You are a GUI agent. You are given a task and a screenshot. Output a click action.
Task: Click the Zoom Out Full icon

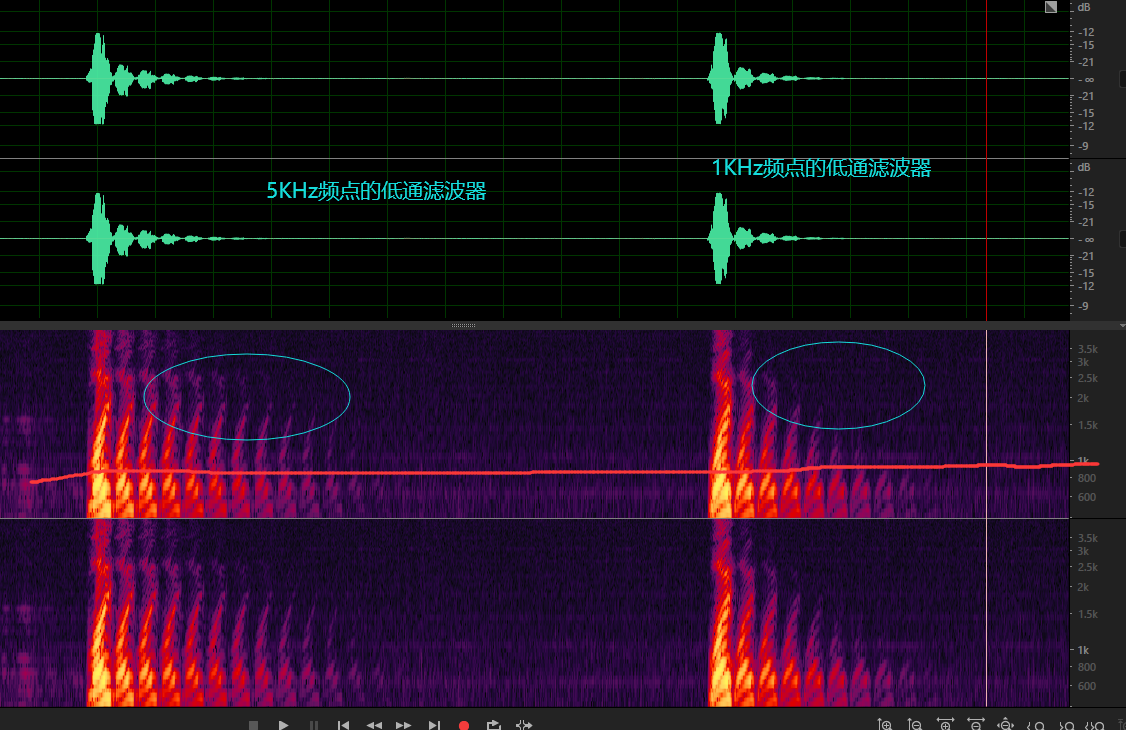click(x=1005, y=725)
